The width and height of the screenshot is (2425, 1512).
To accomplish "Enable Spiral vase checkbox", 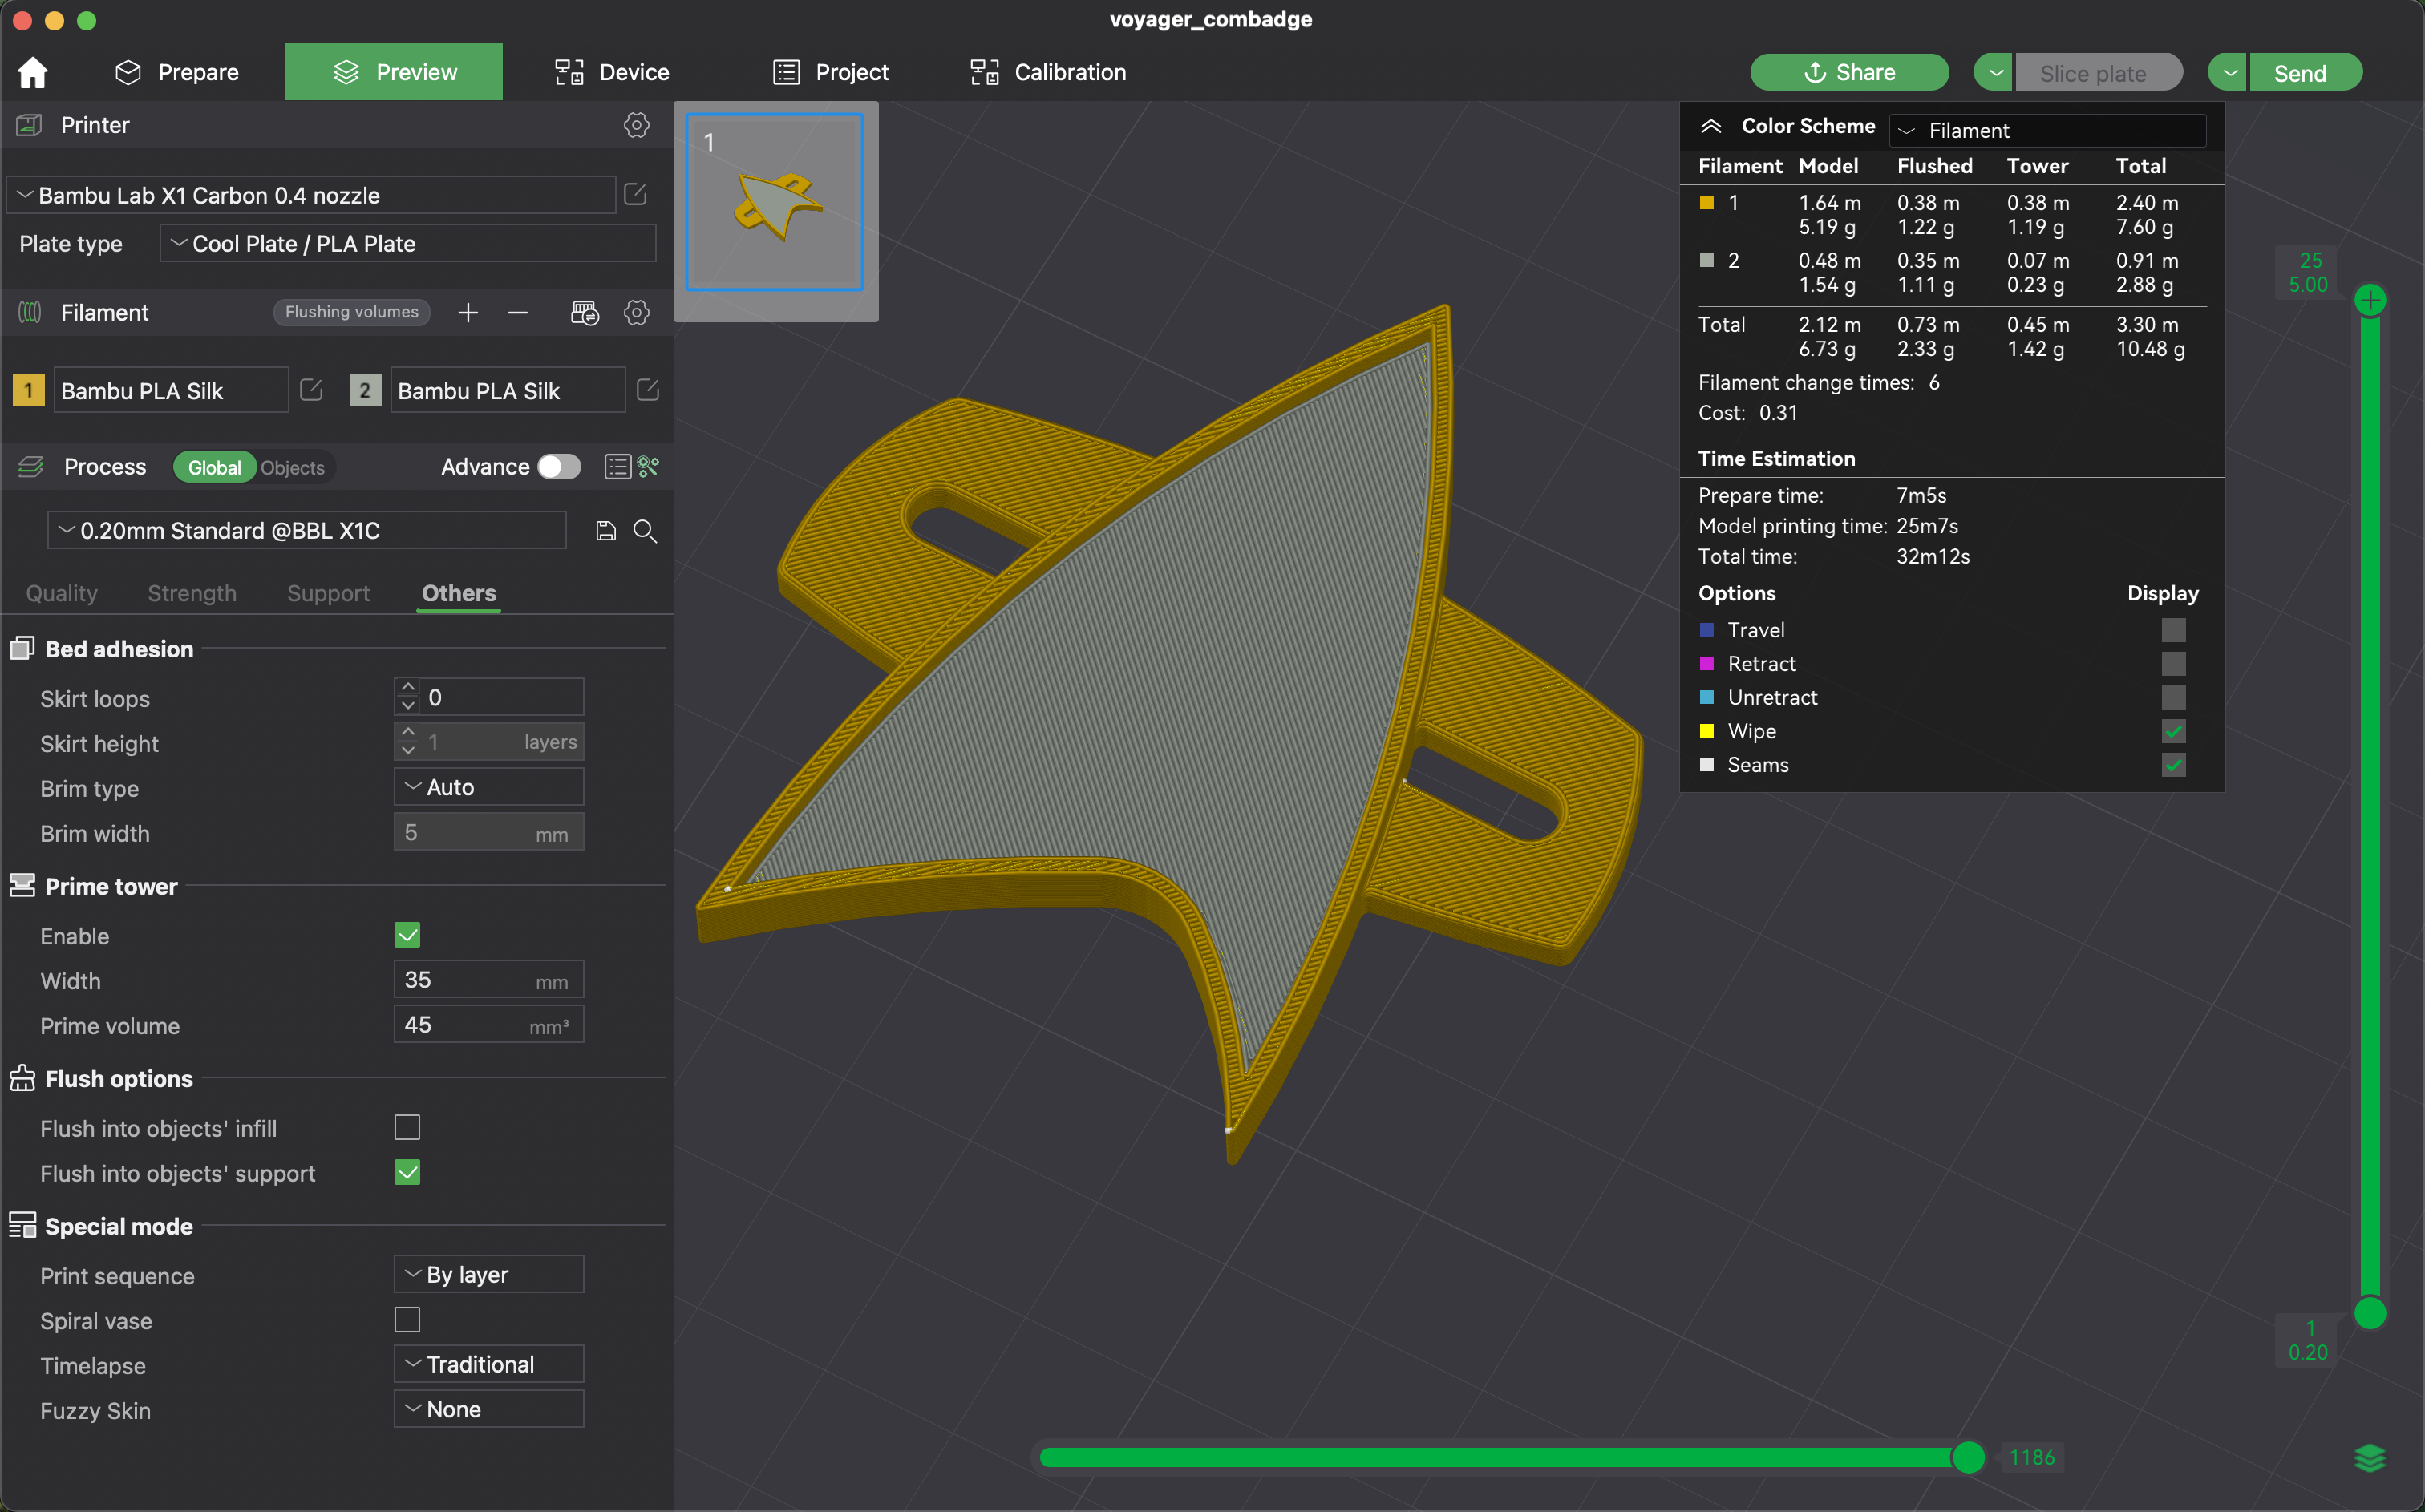I will tap(407, 1320).
